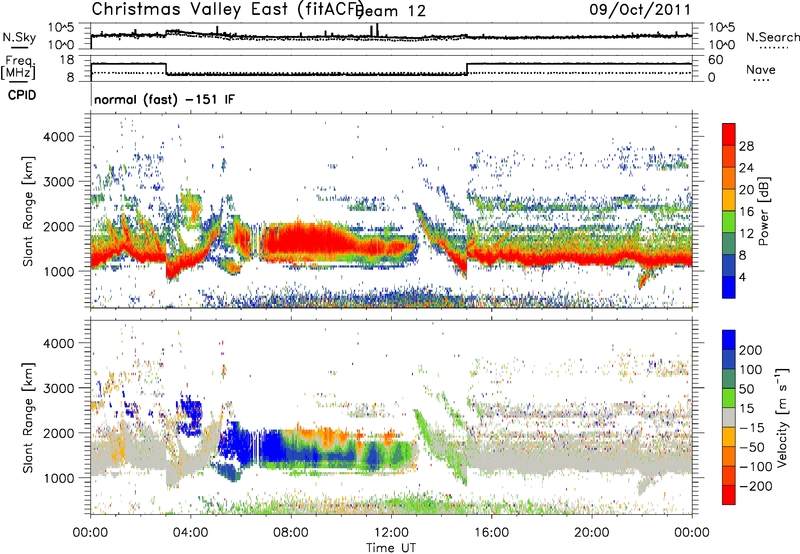Image resolution: width=800 pixels, height=554 pixels.
Task: Click the '-100' value on velocity colorbar
Action: pyautogui.click(x=755, y=467)
